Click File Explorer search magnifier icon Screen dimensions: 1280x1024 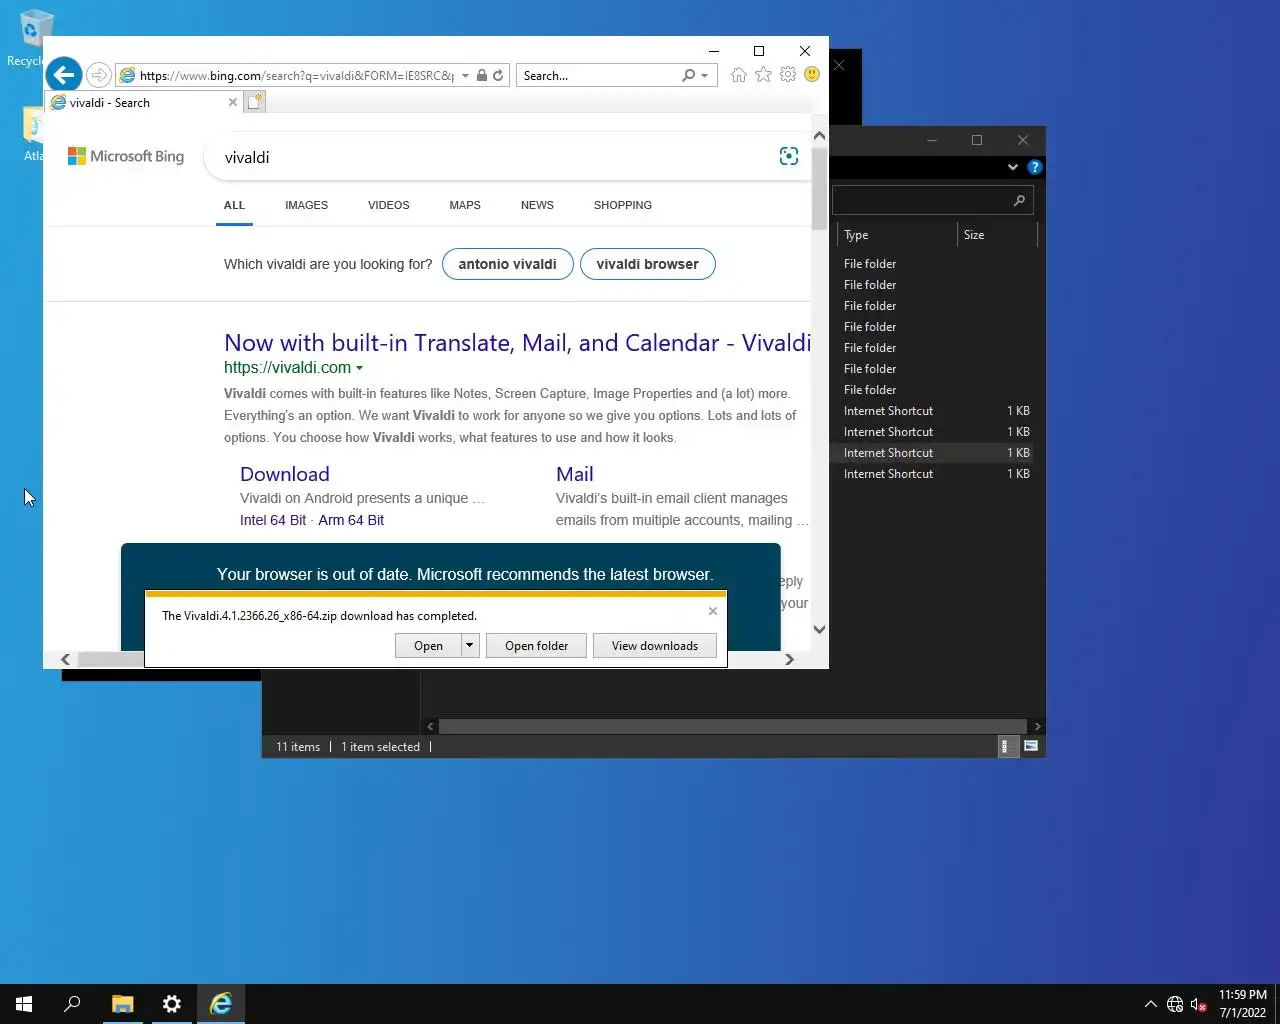(1019, 201)
